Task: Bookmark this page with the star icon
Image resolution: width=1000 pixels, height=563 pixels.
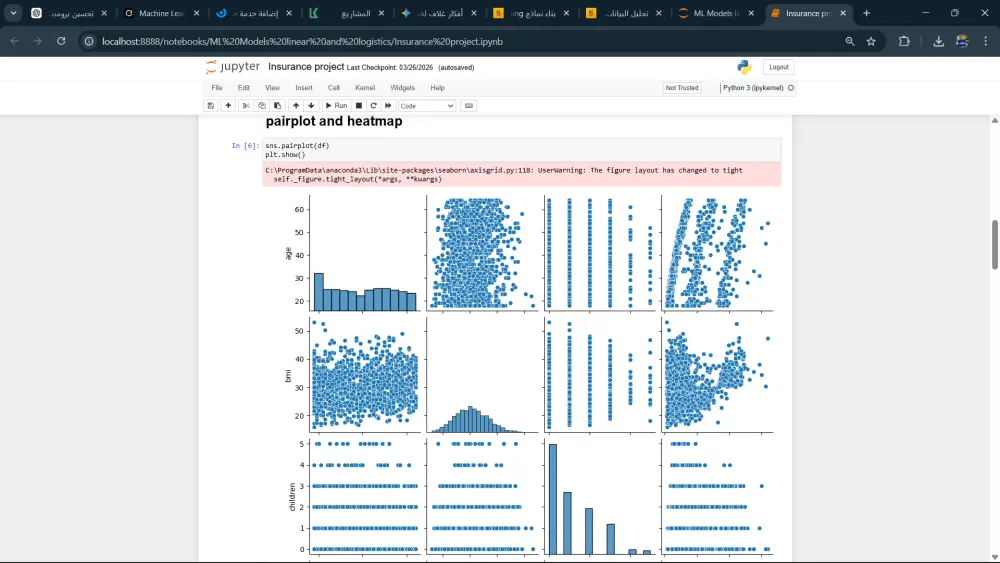Action: 871,41
